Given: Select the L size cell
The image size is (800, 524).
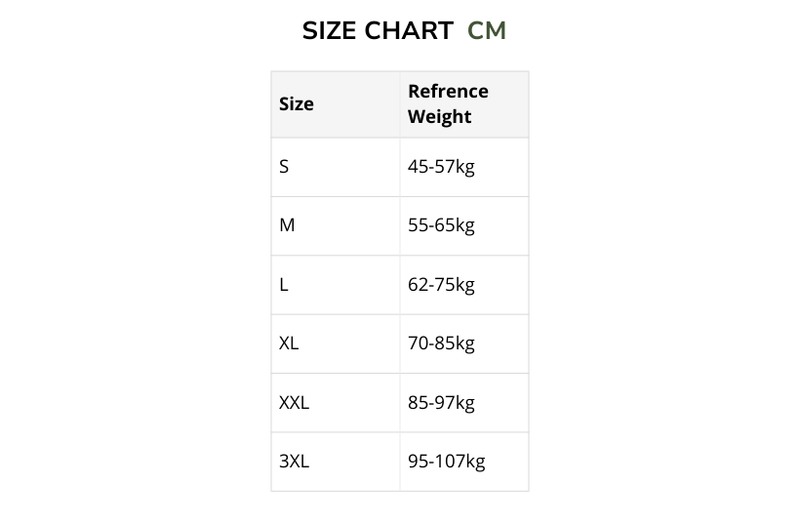Looking at the screenshot, I should pyautogui.click(x=284, y=285).
